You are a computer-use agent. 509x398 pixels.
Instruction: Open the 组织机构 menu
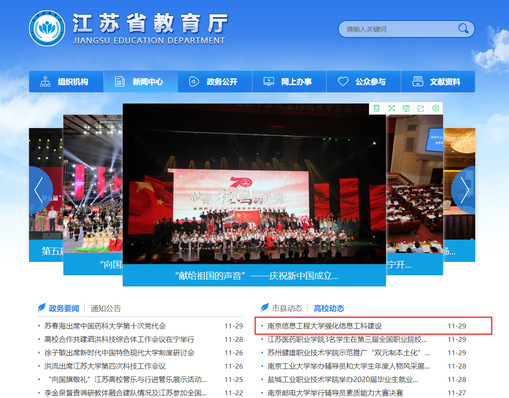tap(66, 81)
